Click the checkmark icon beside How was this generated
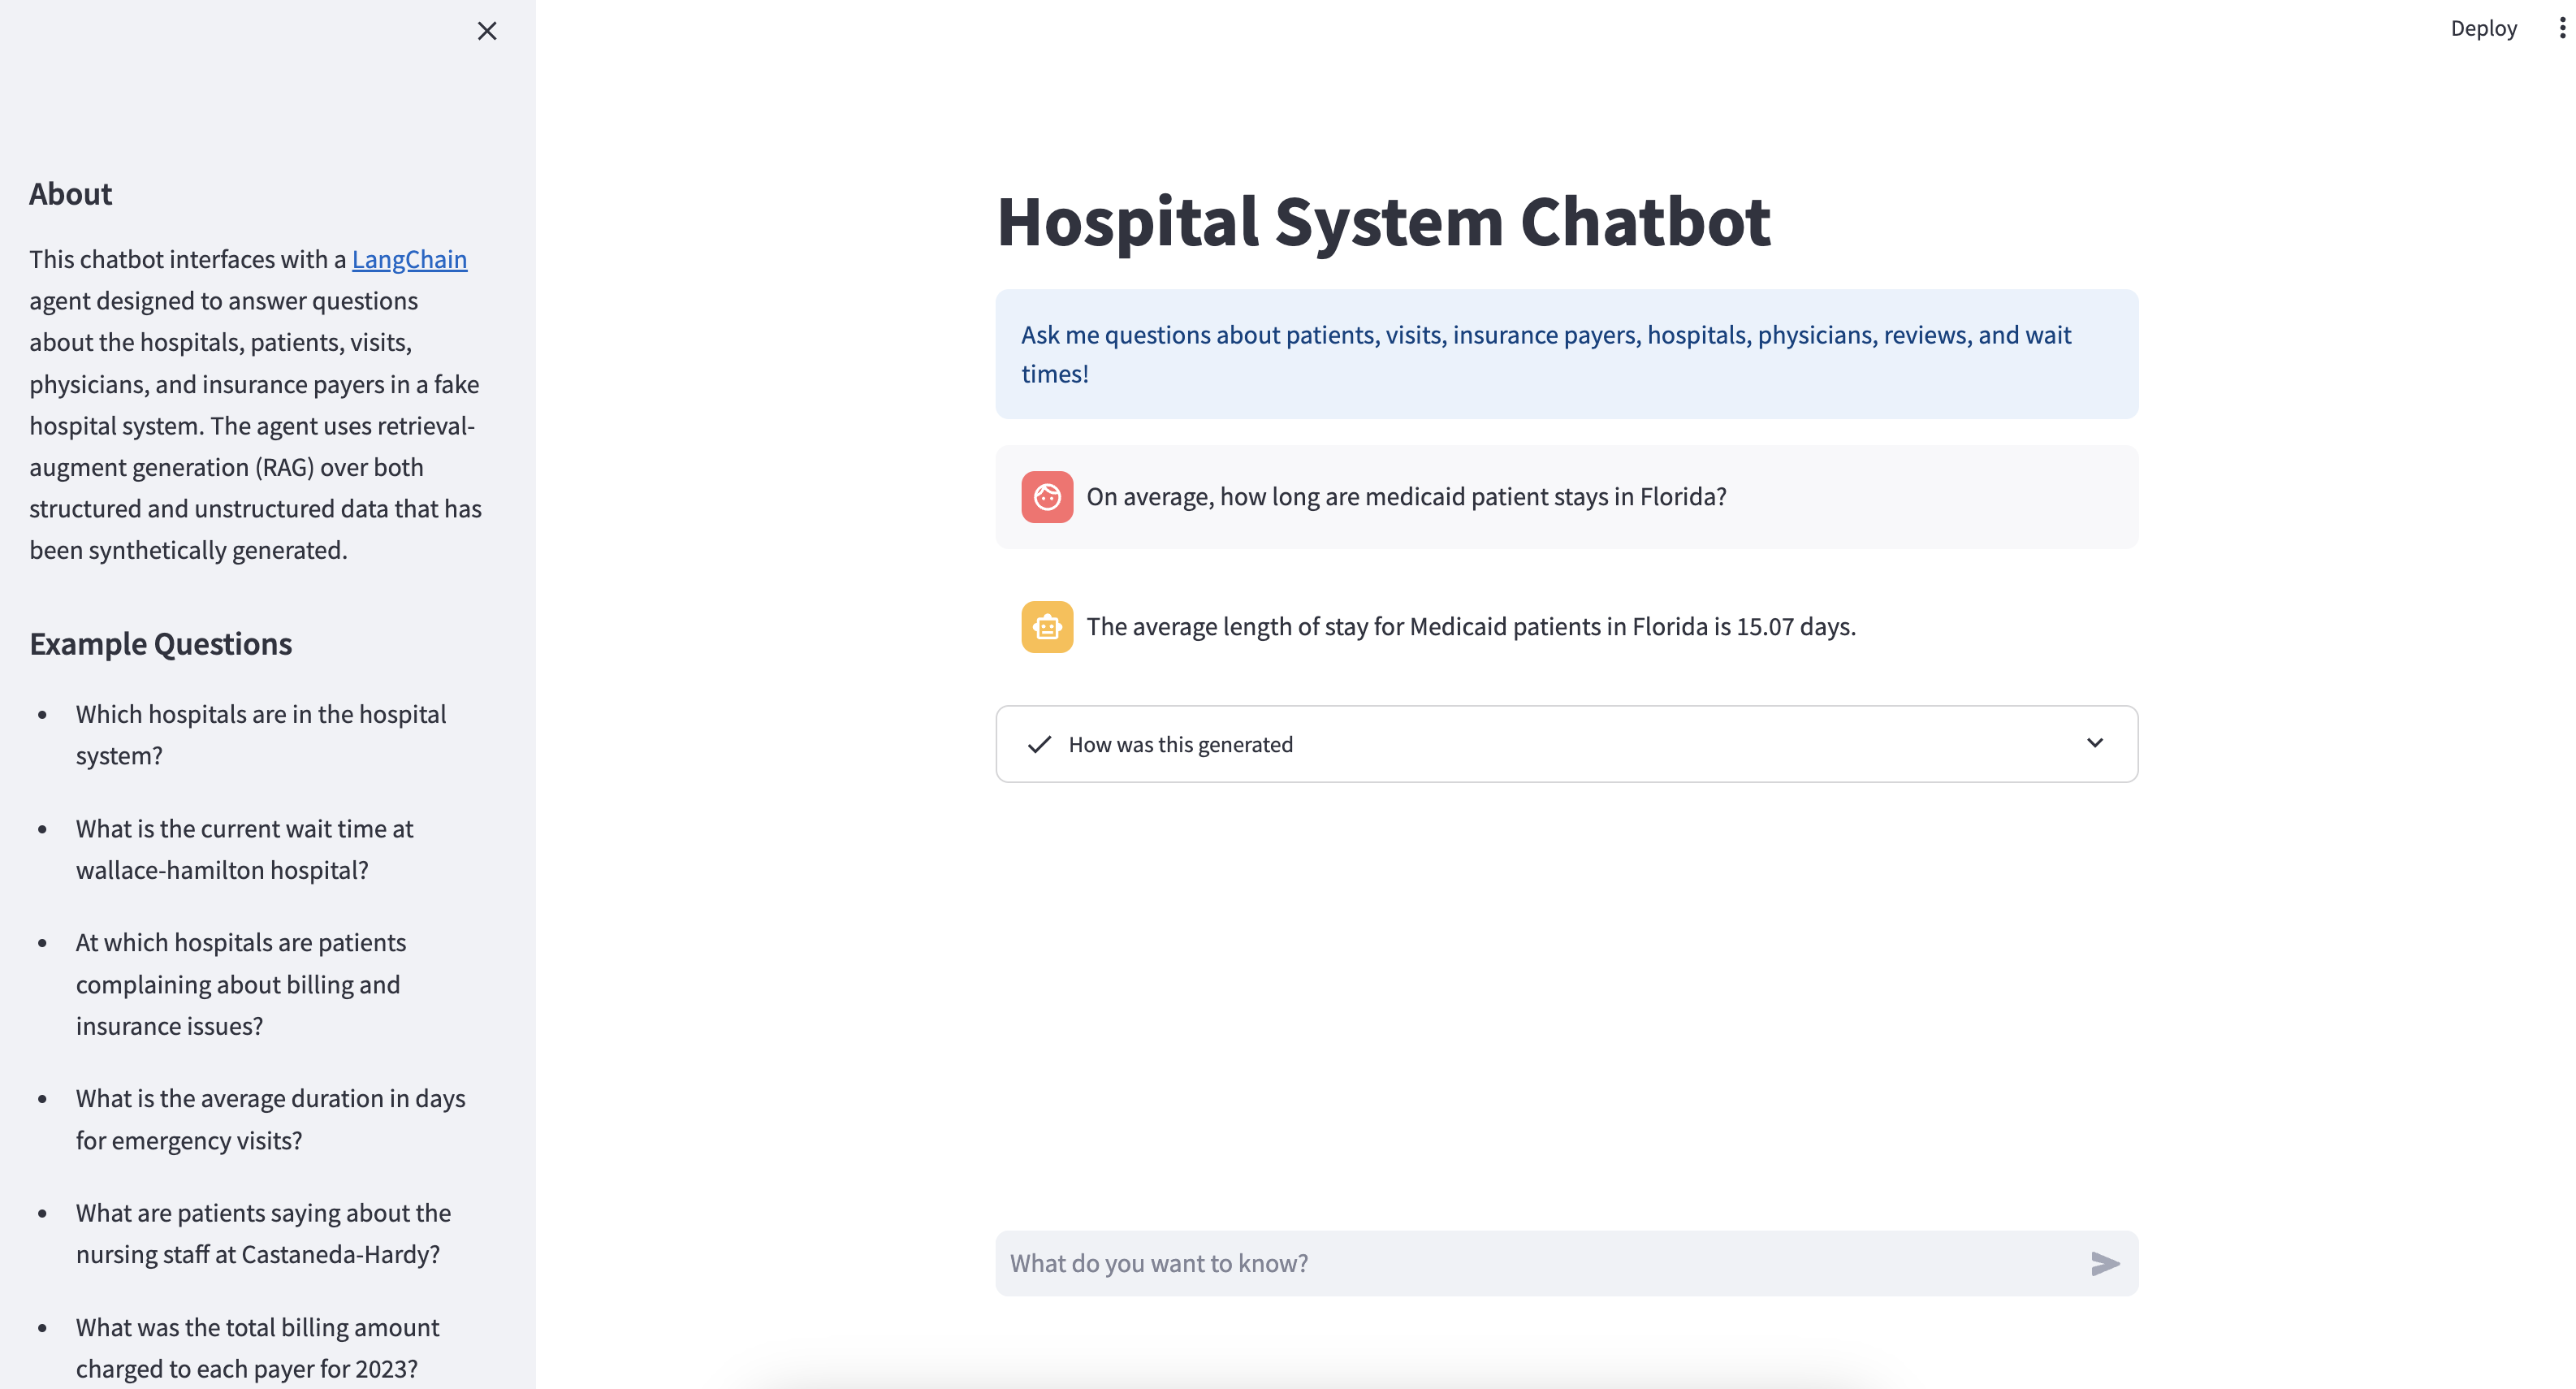2576x1389 pixels. (x=1039, y=744)
